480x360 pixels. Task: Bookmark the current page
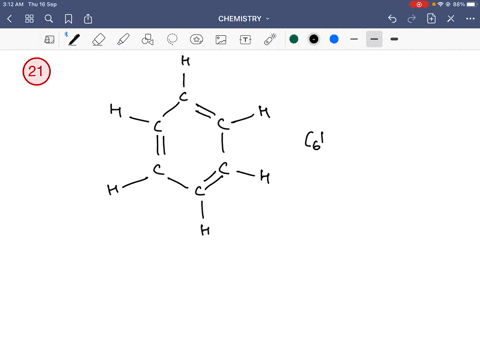pos(68,19)
